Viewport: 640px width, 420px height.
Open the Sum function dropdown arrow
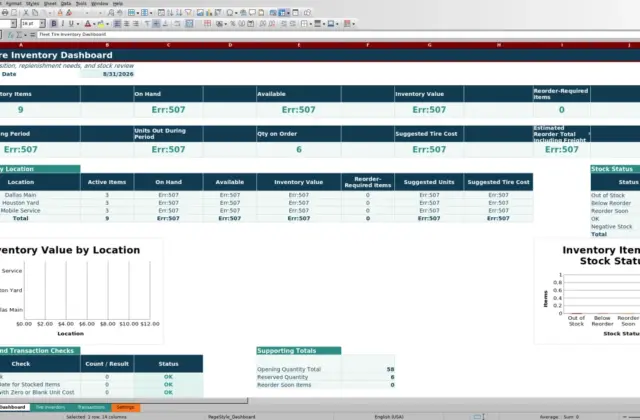pos(25,35)
